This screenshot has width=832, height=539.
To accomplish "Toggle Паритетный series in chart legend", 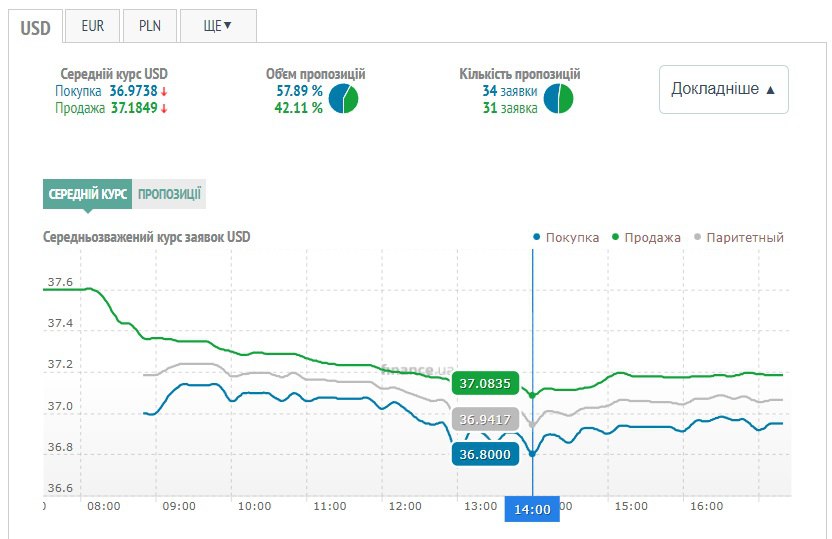I will coord(738,237).
